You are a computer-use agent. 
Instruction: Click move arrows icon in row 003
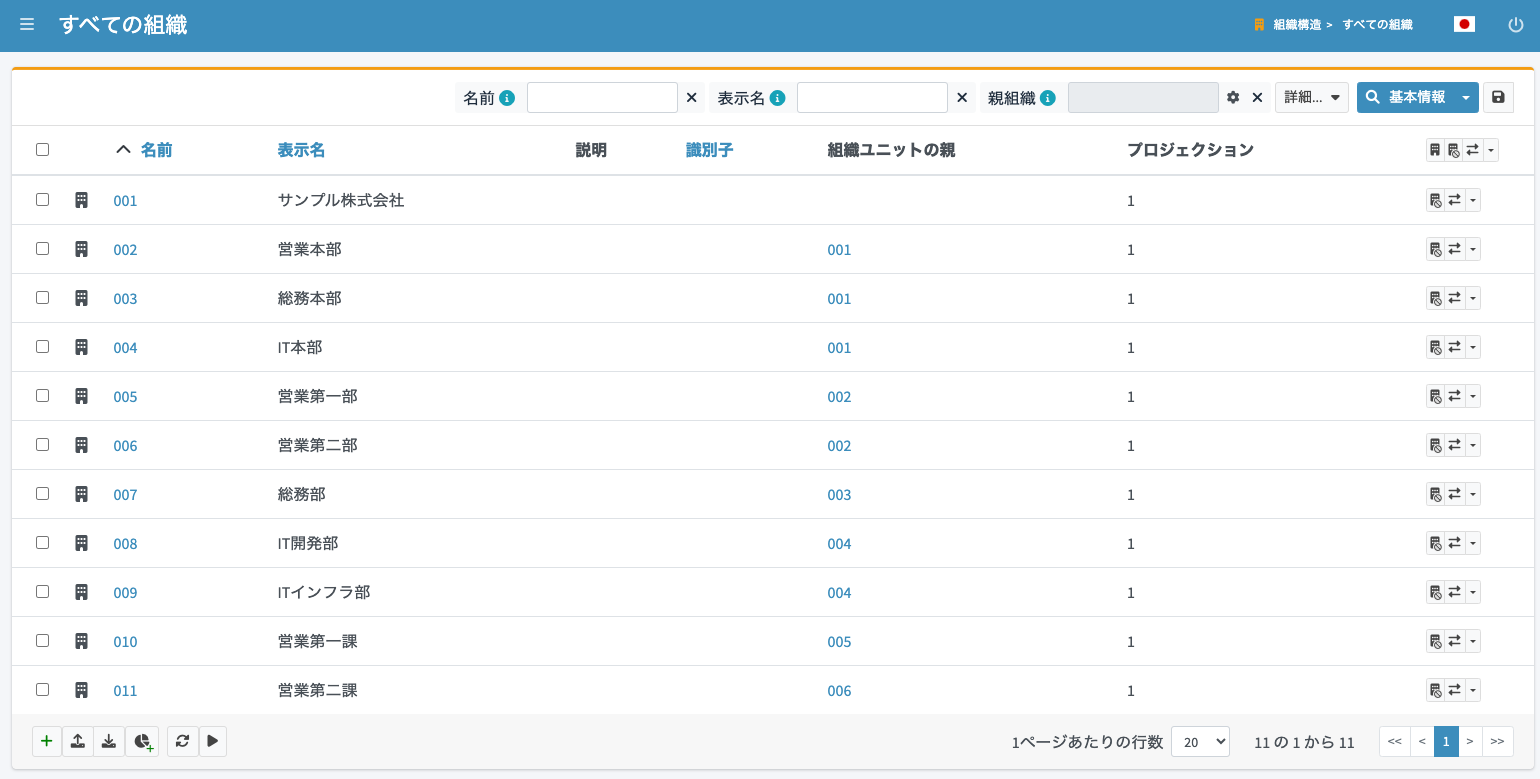(x=1454, y=298)
